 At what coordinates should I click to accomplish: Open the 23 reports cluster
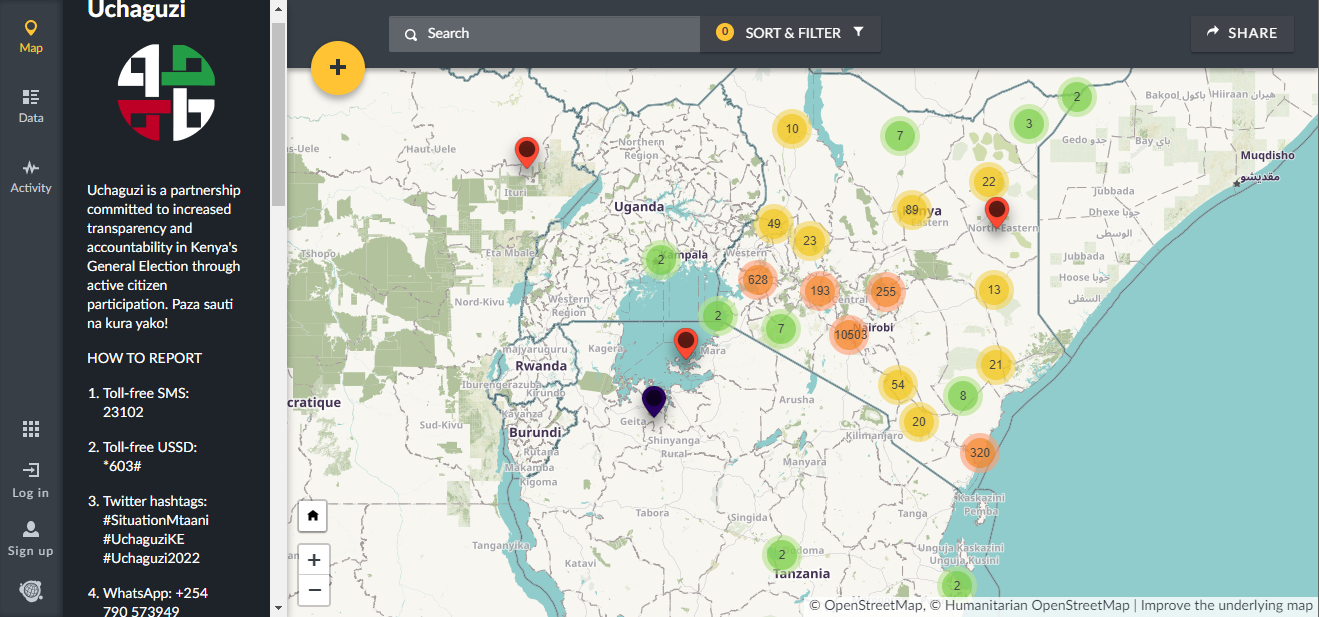[x=810, y=241]
